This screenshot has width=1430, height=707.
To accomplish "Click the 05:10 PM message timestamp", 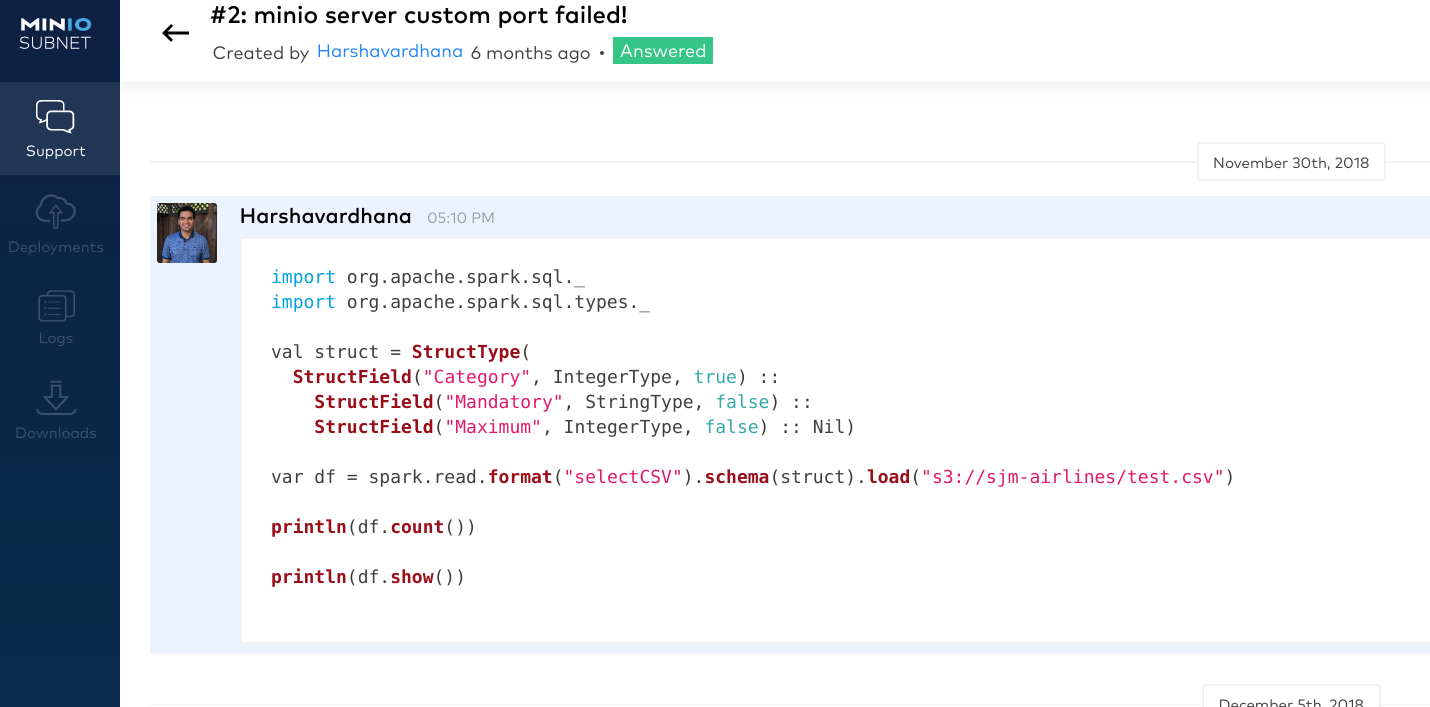I will pyautogui.click(x=460, y=218).
